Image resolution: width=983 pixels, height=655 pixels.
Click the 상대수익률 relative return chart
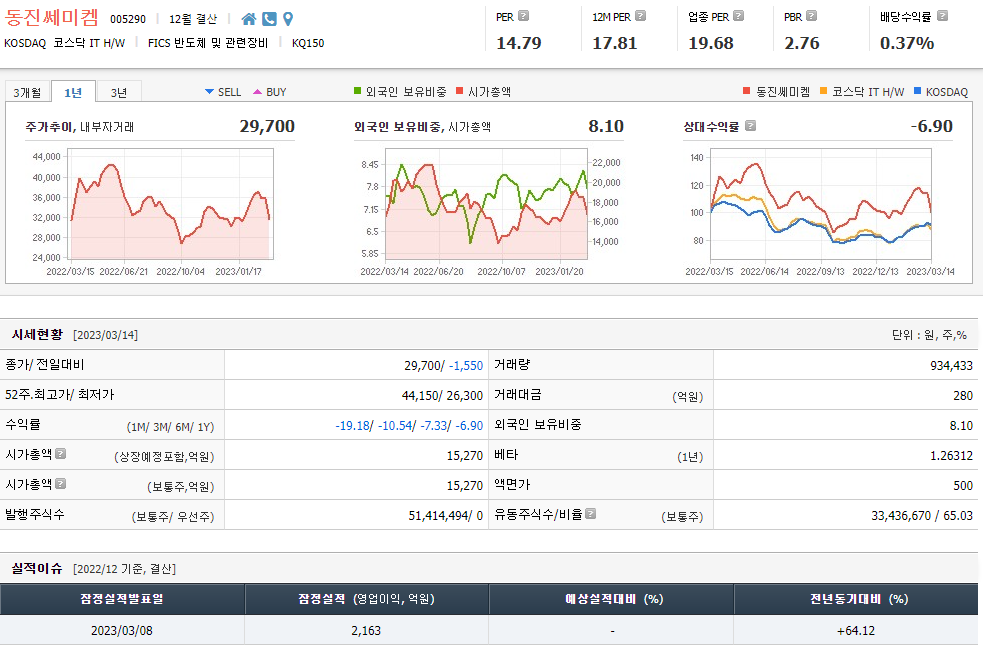point(821,204)
